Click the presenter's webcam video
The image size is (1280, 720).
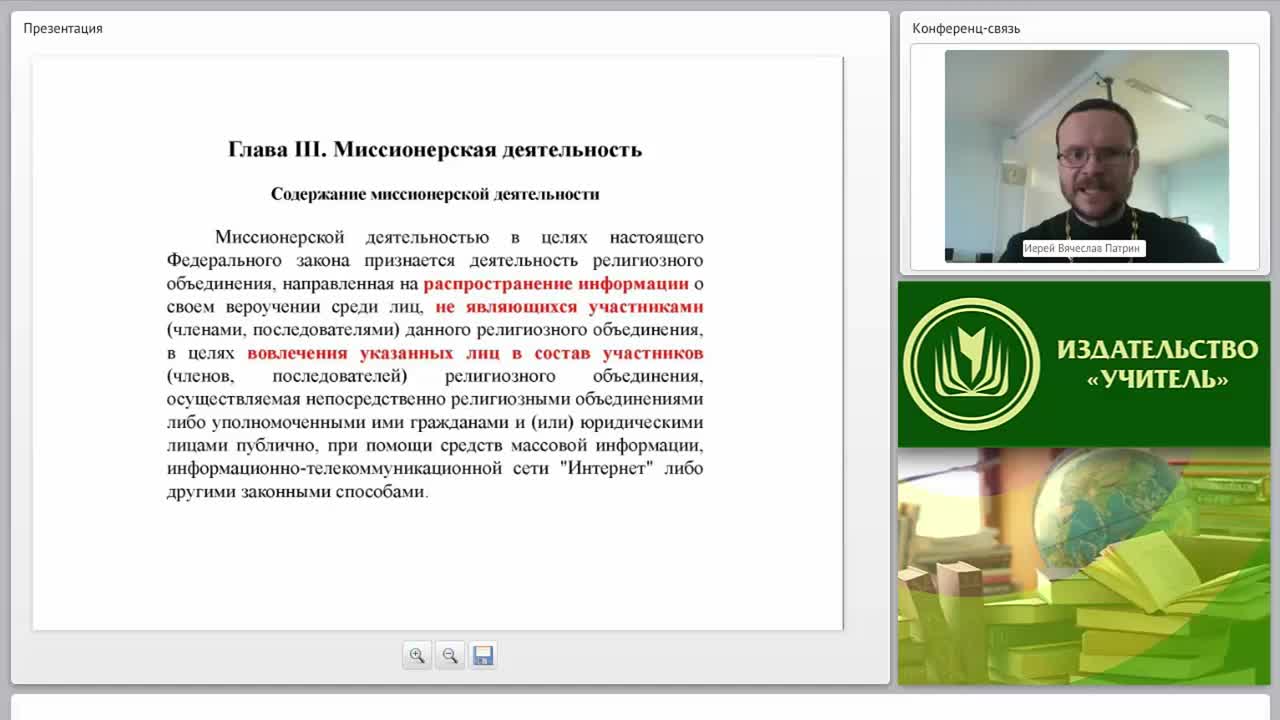[x=1086, y=156]
